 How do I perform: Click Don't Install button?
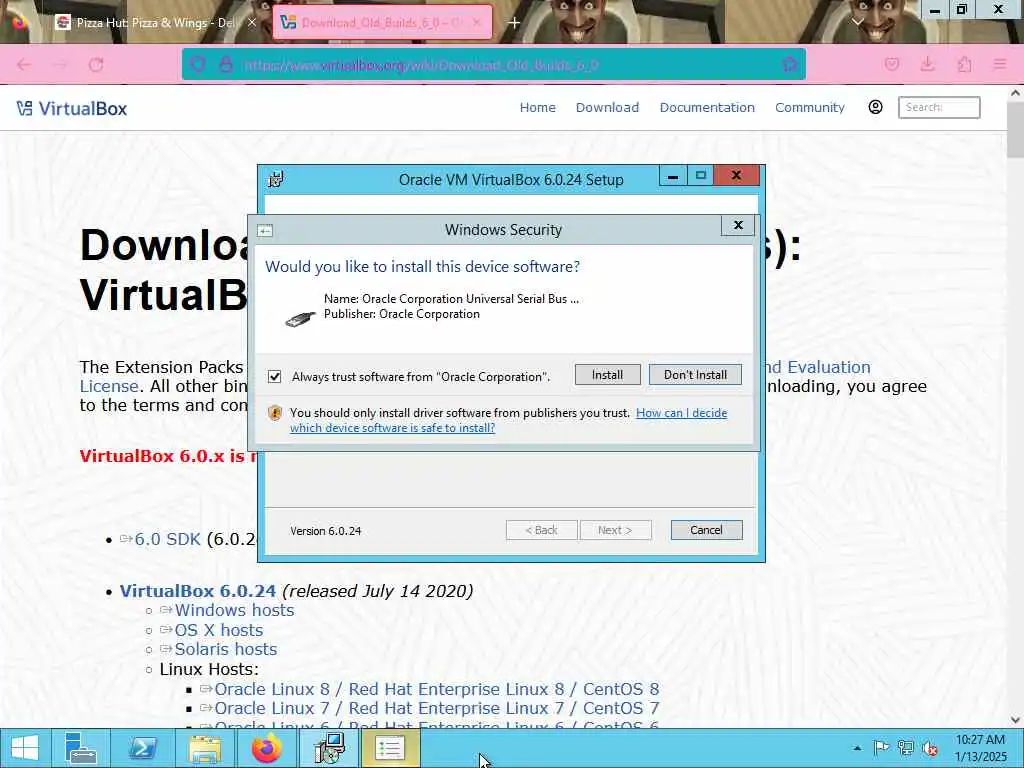[x=695, y=375]
